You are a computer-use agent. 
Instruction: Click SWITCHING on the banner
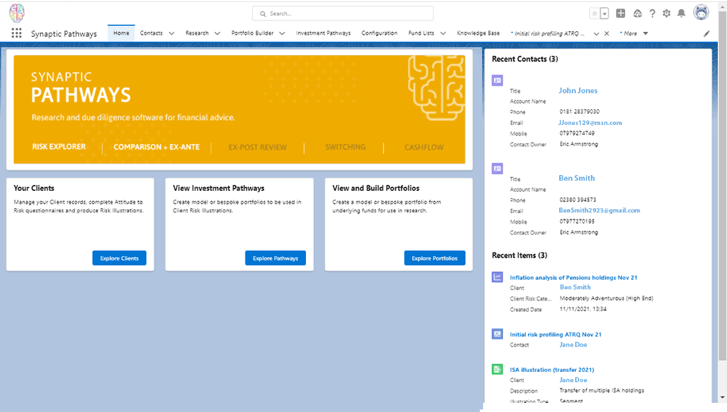click(x=345, y=147)
